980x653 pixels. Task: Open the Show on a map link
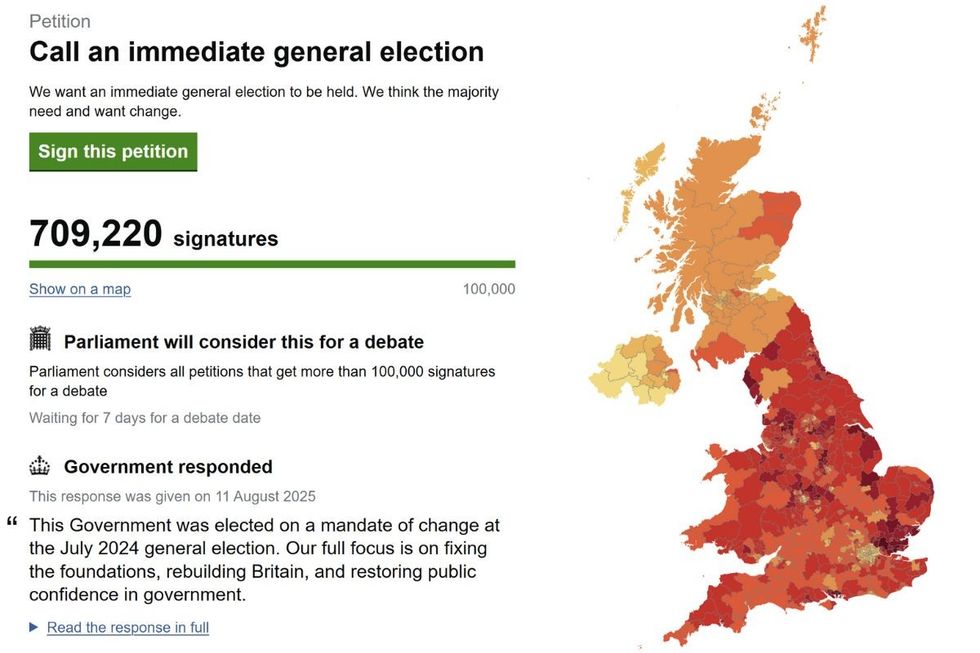pos(79,288)
